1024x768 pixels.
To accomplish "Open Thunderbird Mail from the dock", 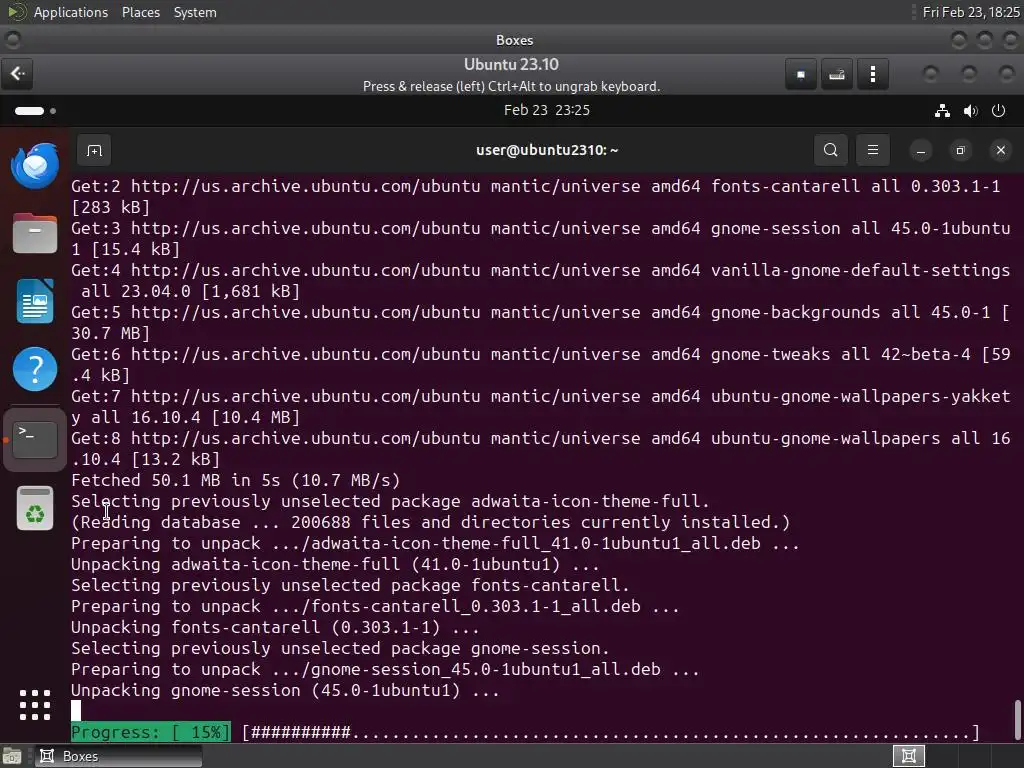I will pyautogui.click(x=35, y=166).
